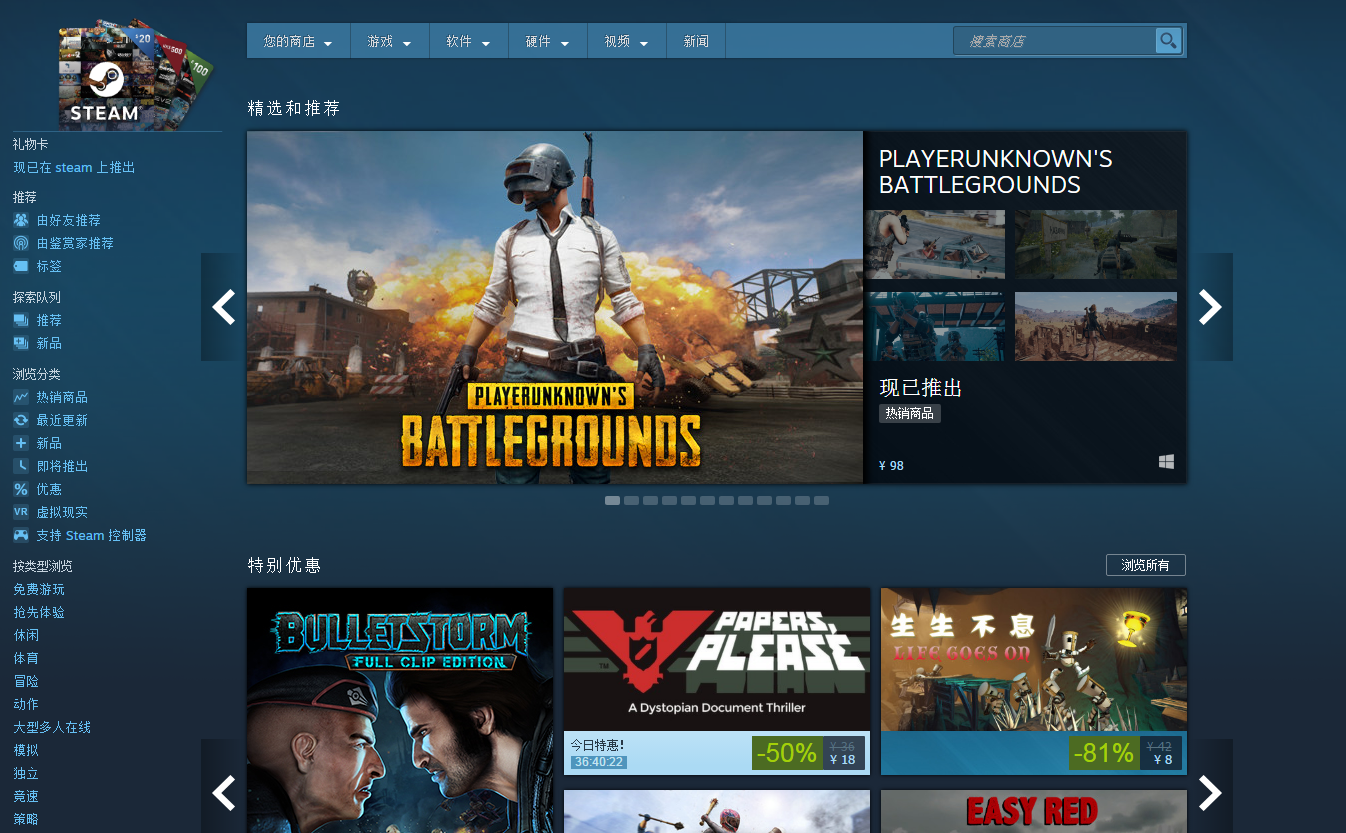
Task: Click the Windows platform icon on PUBG panel
Action: click(1166, 461)
